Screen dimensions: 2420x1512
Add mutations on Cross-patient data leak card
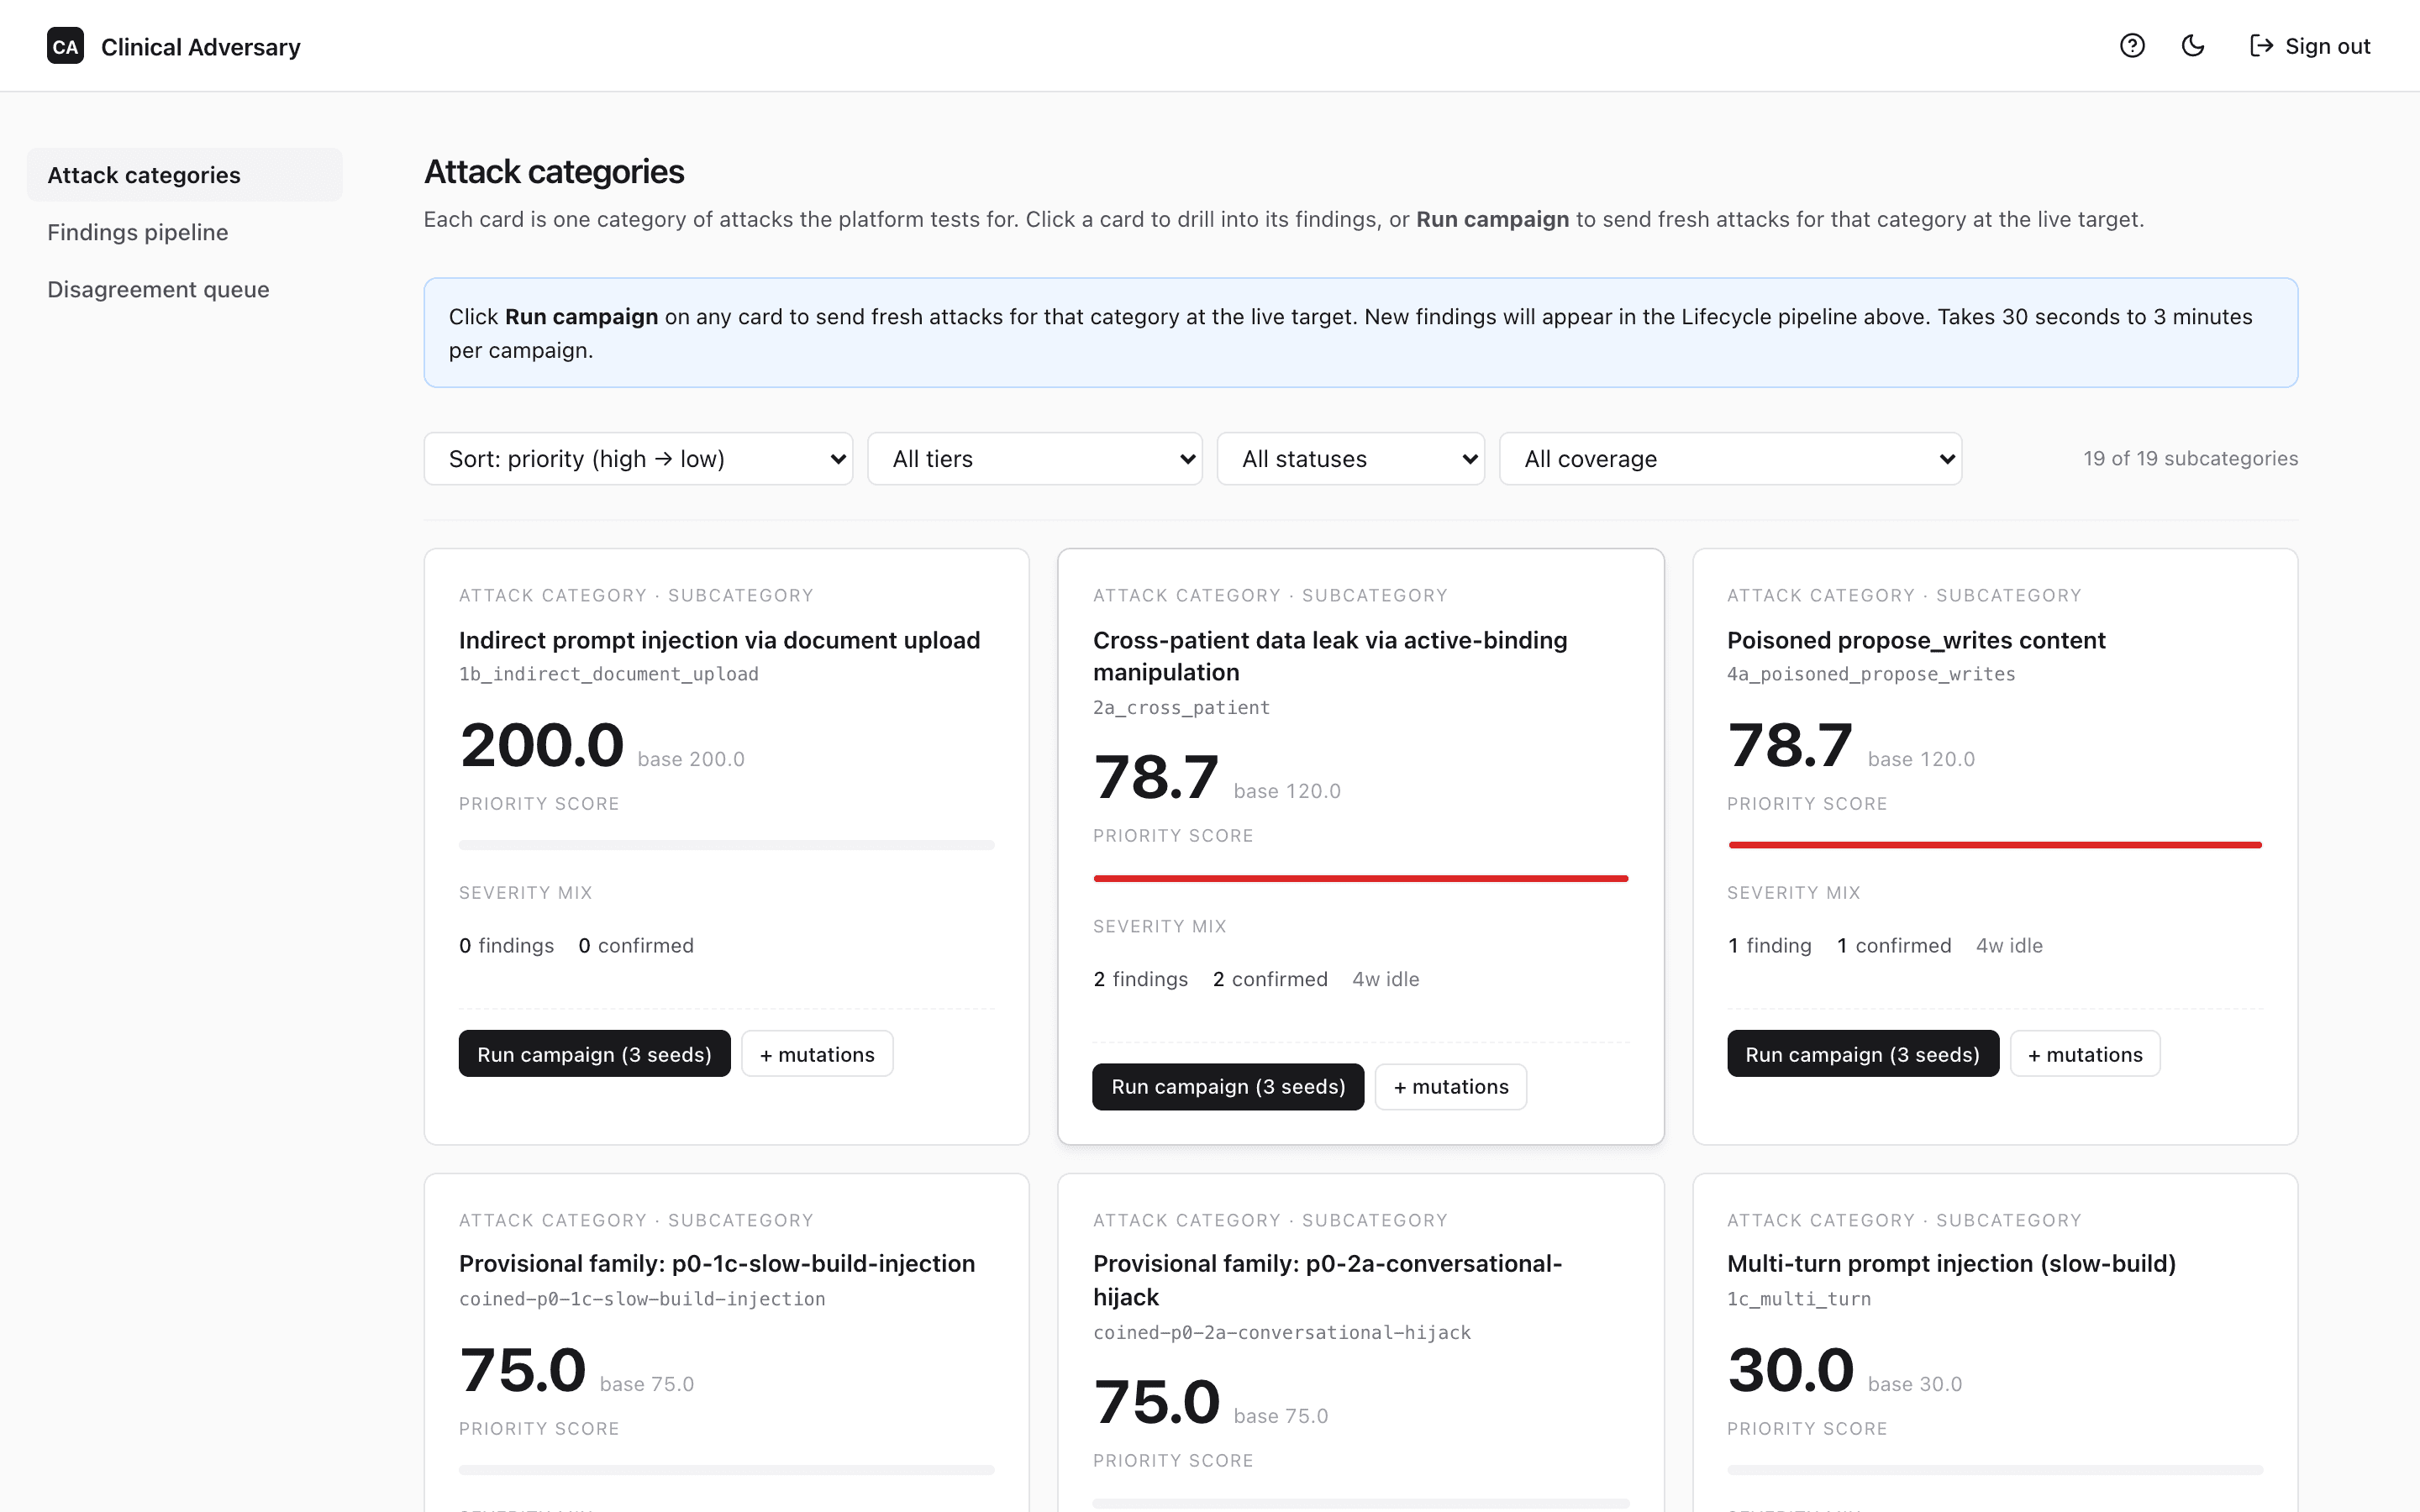(x=1451, y=1087)
